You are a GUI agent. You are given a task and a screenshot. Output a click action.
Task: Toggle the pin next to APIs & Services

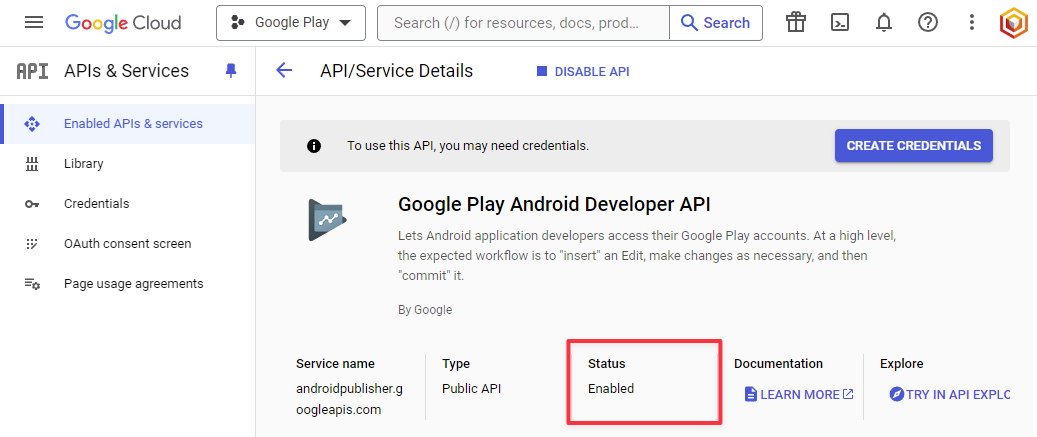click(231, 71)
